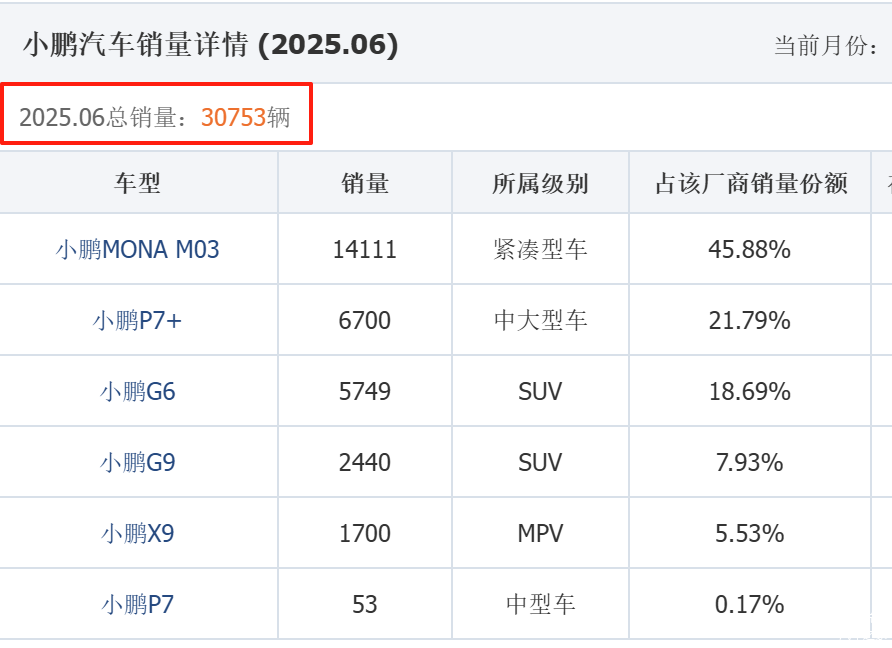Select the 45.88% share cell
Image resolution: width=892 pixels, height=648 pixels.
click(x=749, y=249)
